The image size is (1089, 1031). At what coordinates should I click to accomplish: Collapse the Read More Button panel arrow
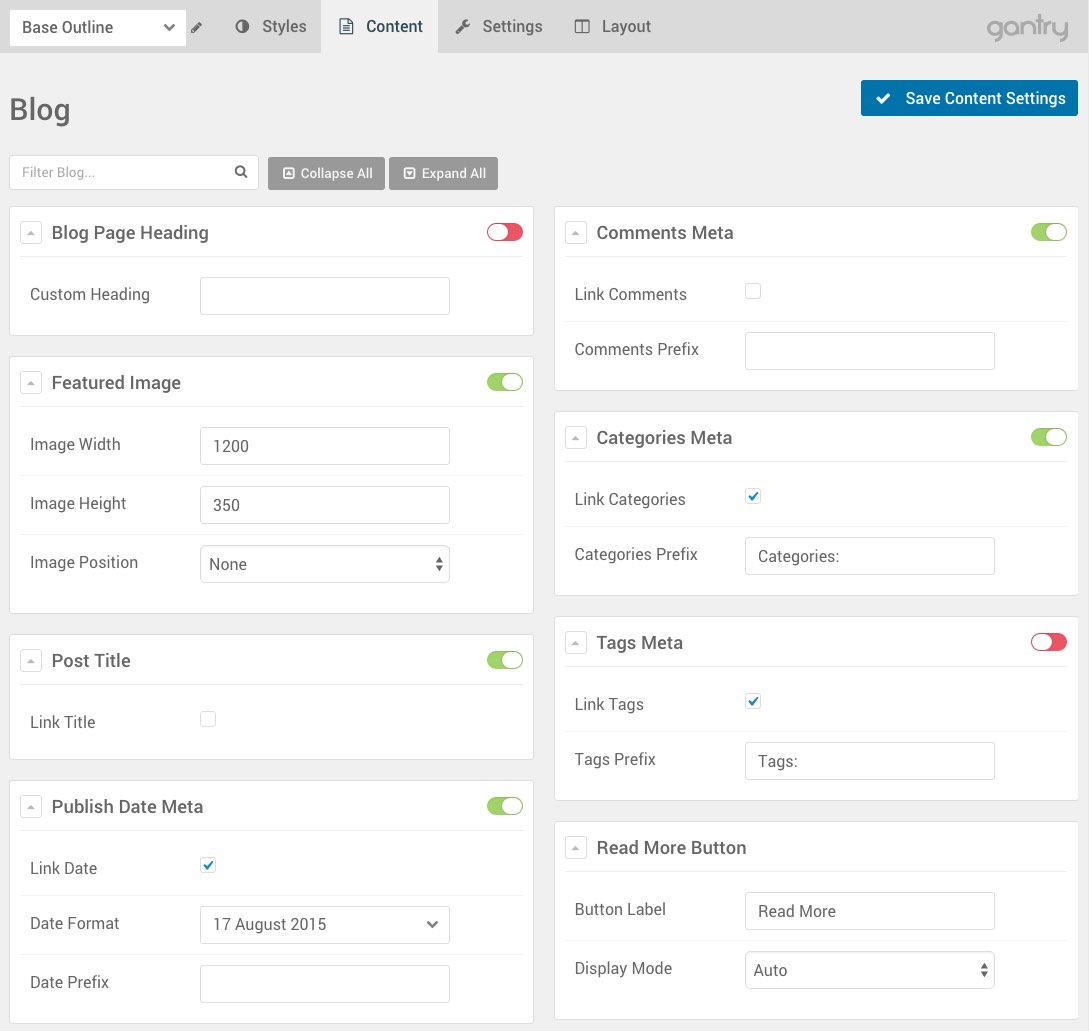(x=576, y=848)
